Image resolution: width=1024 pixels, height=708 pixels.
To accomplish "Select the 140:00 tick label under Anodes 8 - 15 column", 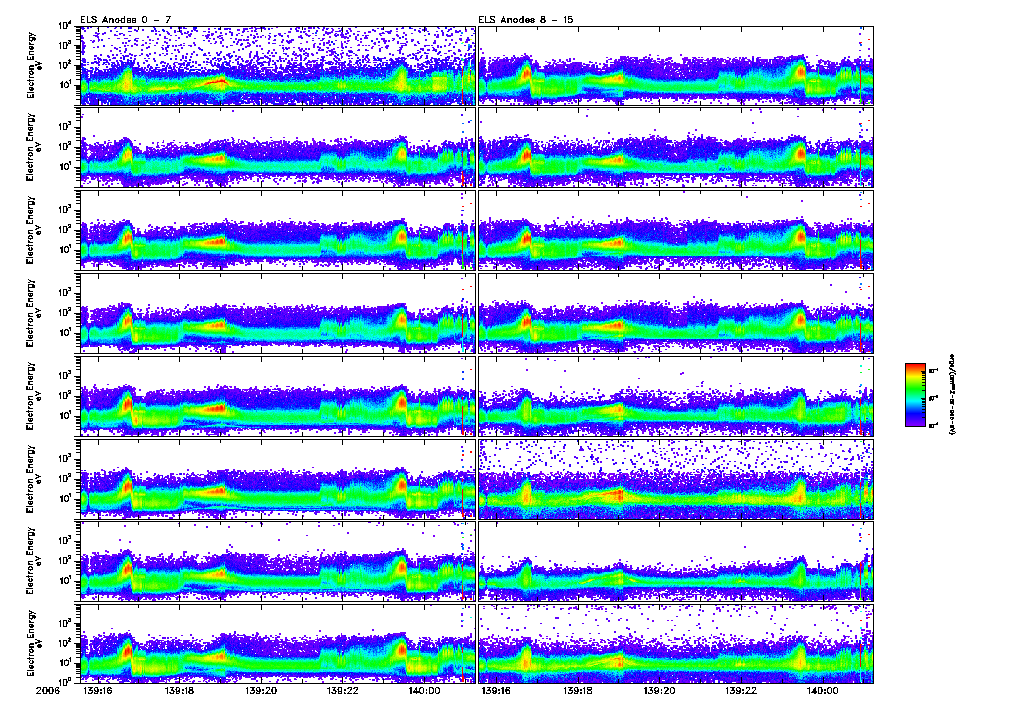I will [822, 690].
